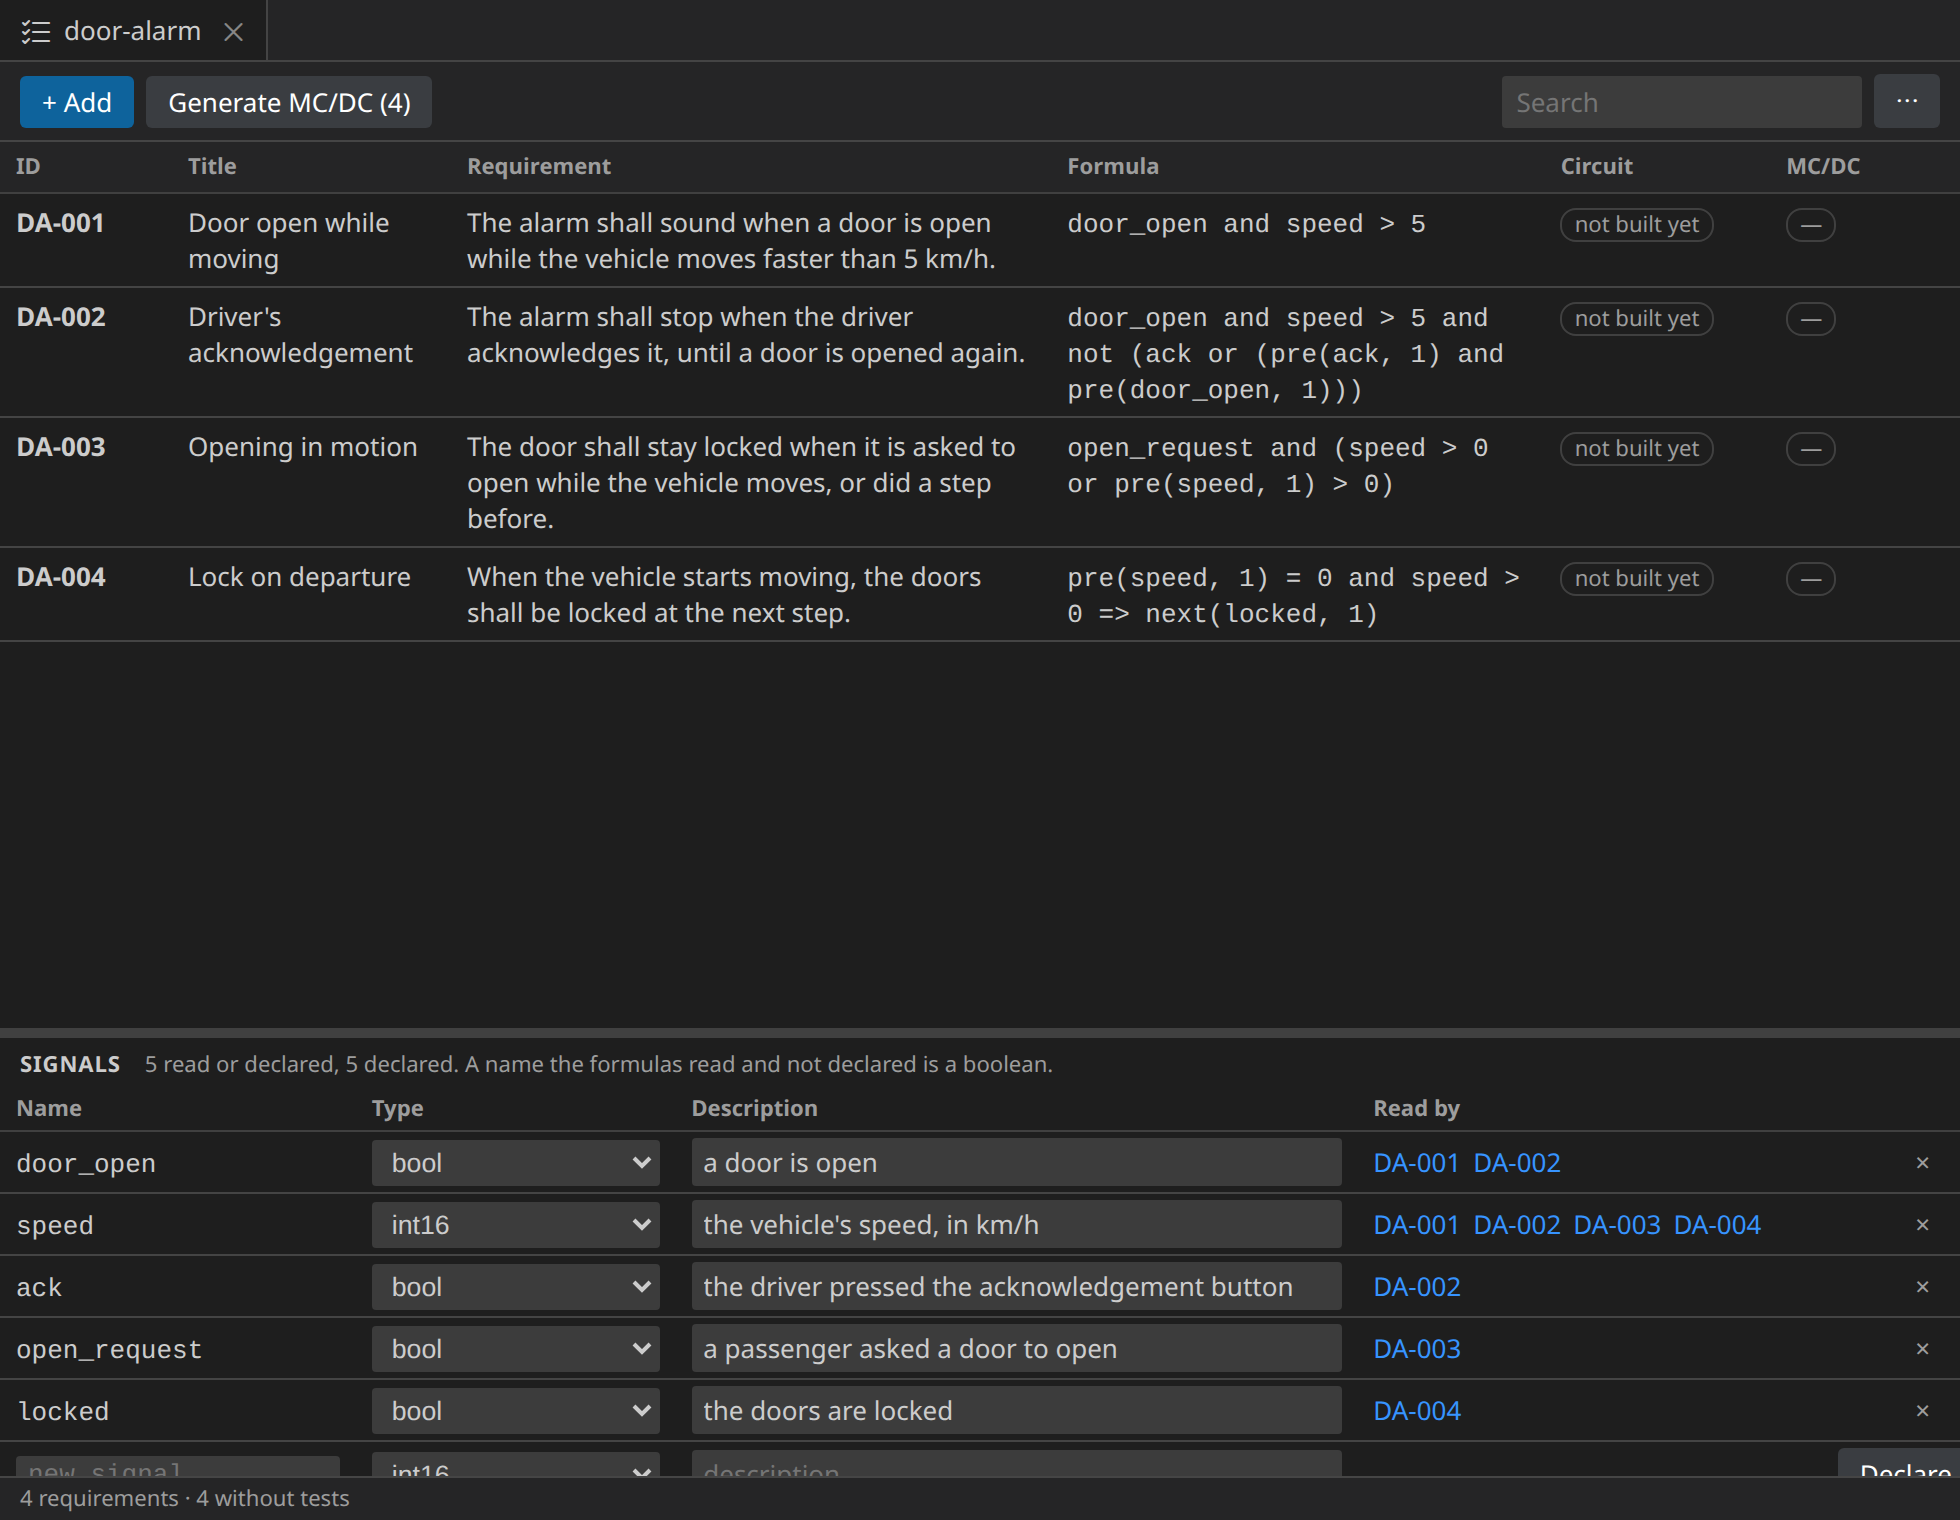Expand the open_request type selector

click(516, 1349)
